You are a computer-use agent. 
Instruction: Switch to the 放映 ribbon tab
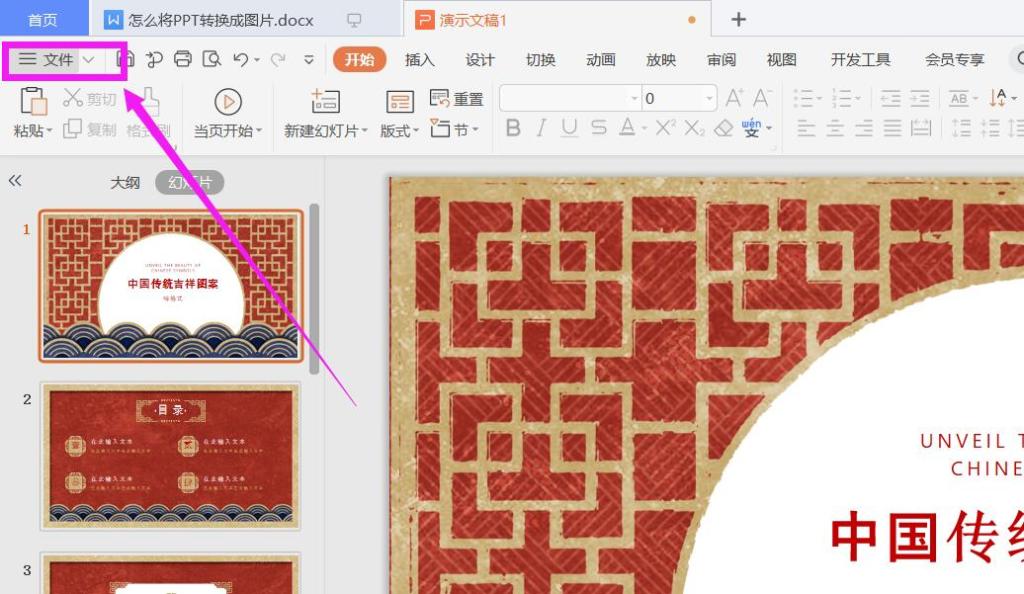point(661,59)
